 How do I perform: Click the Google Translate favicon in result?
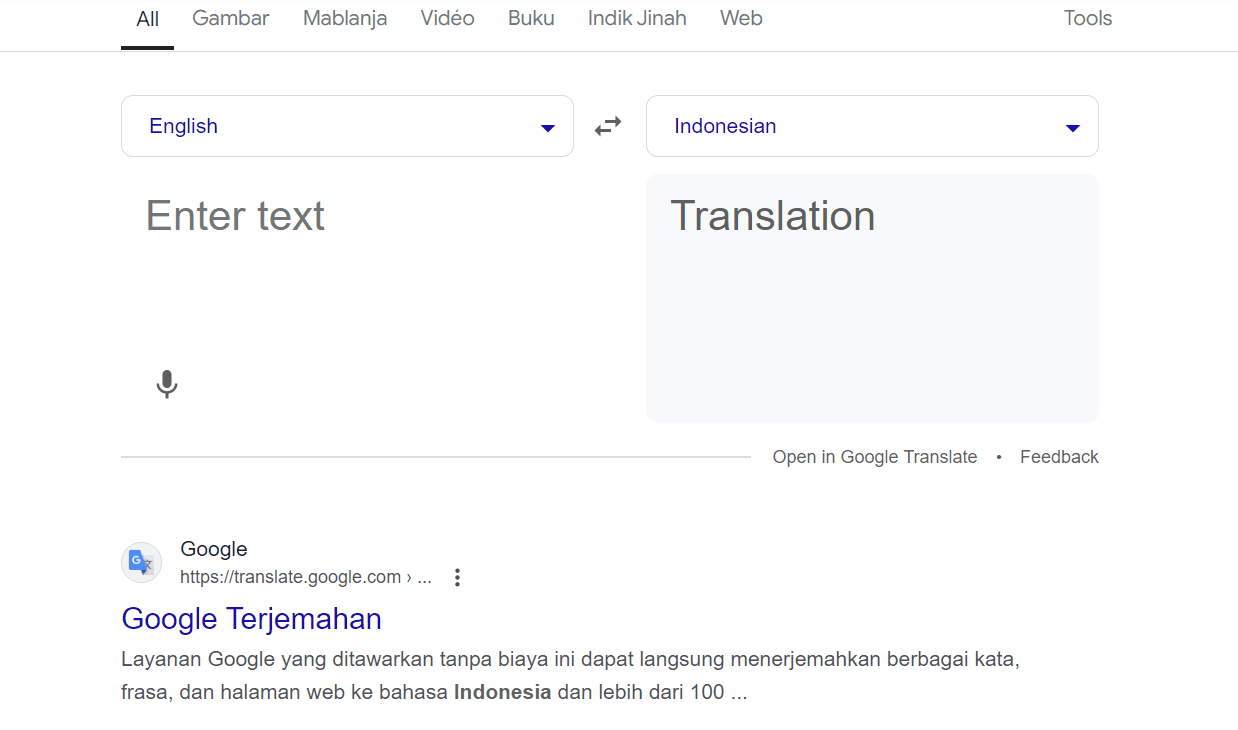[141, 563]
